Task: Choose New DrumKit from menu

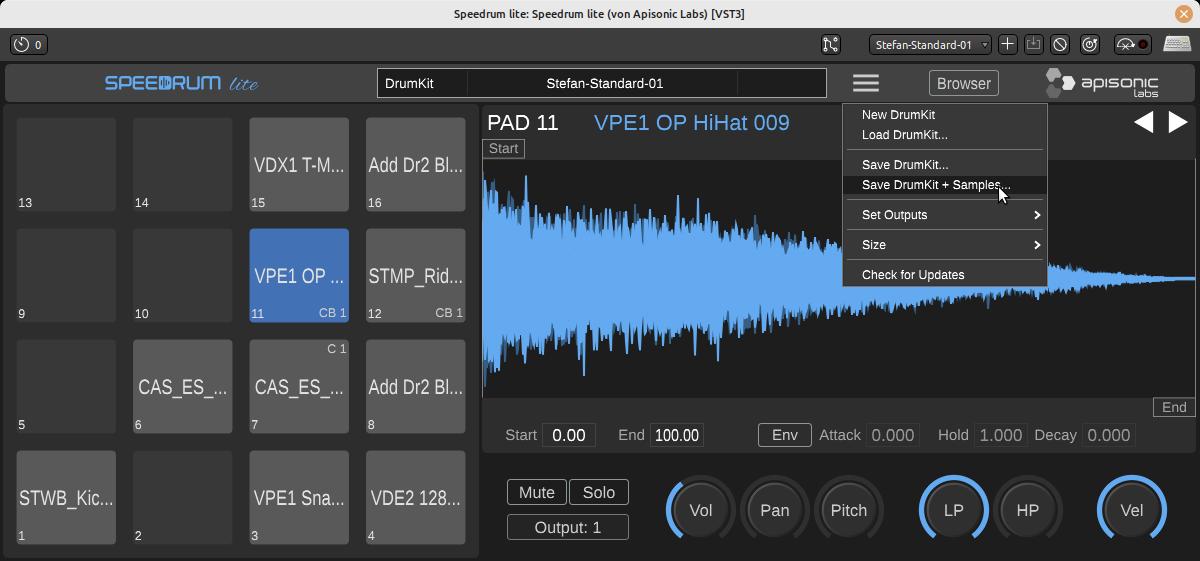Action: pyautogui.click(x=945, y=115)
